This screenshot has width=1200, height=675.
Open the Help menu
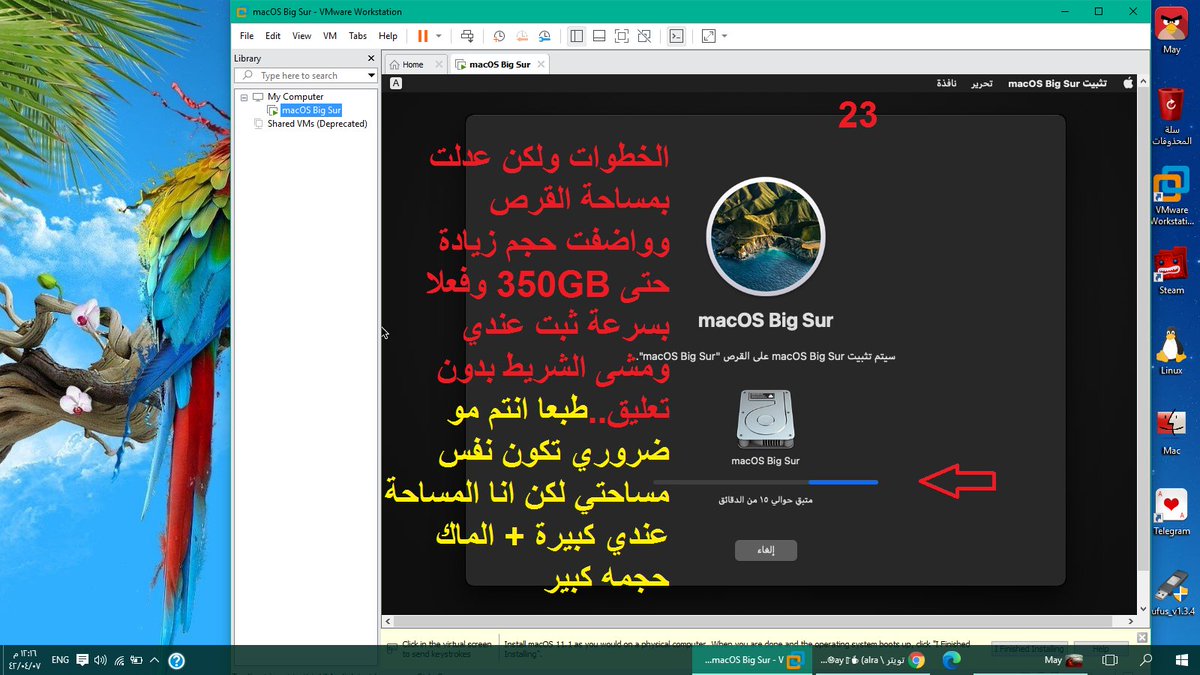pyautogui.click(x=388, y=36)
